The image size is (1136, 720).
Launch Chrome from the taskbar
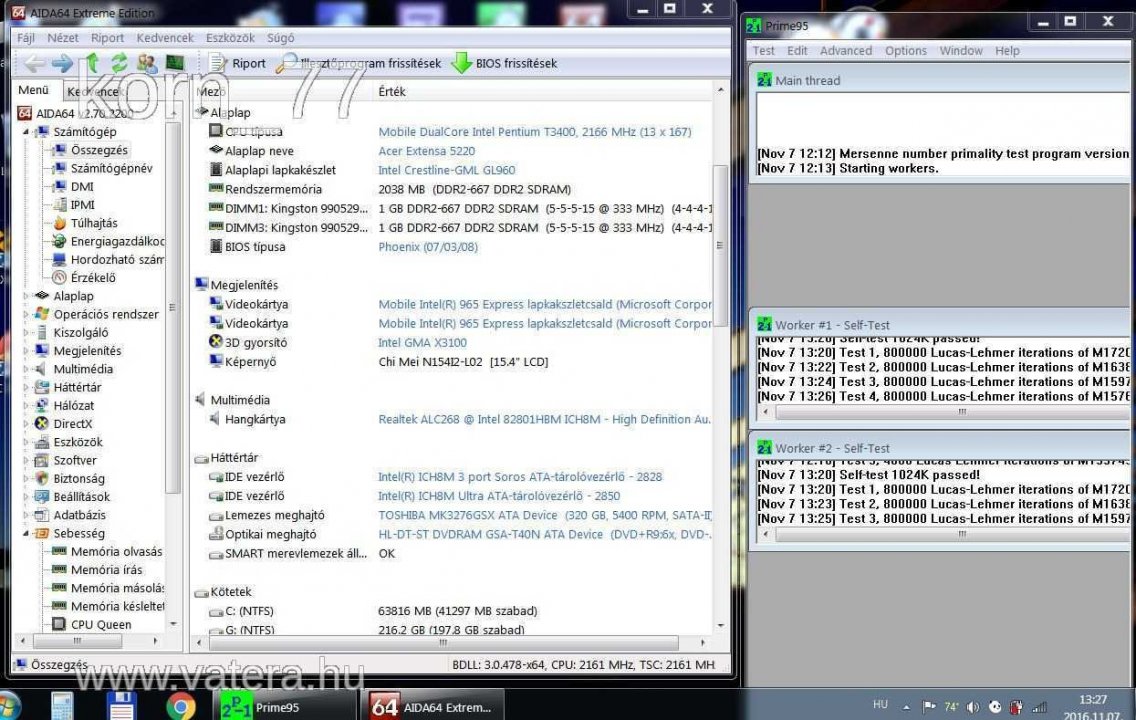tap(180, 706)
